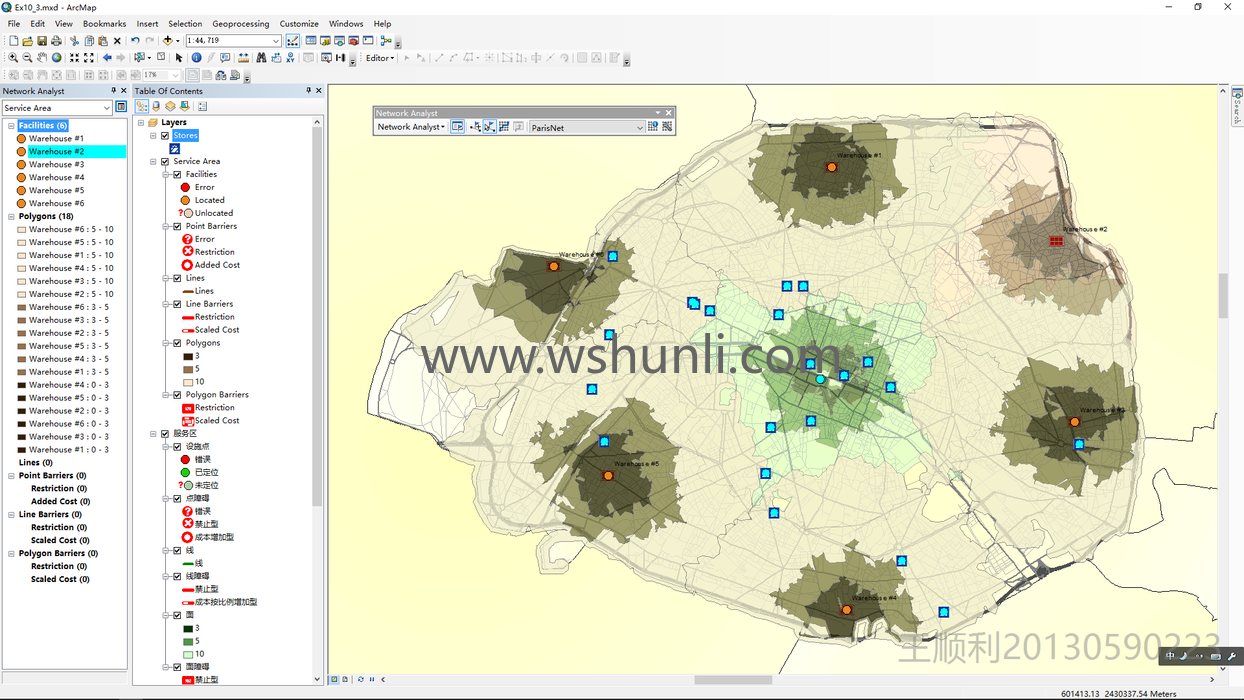1244x700 pixels.
Task: Click the Solve icon in Network Analyst toolbar
Action: (x=504, y=127)
